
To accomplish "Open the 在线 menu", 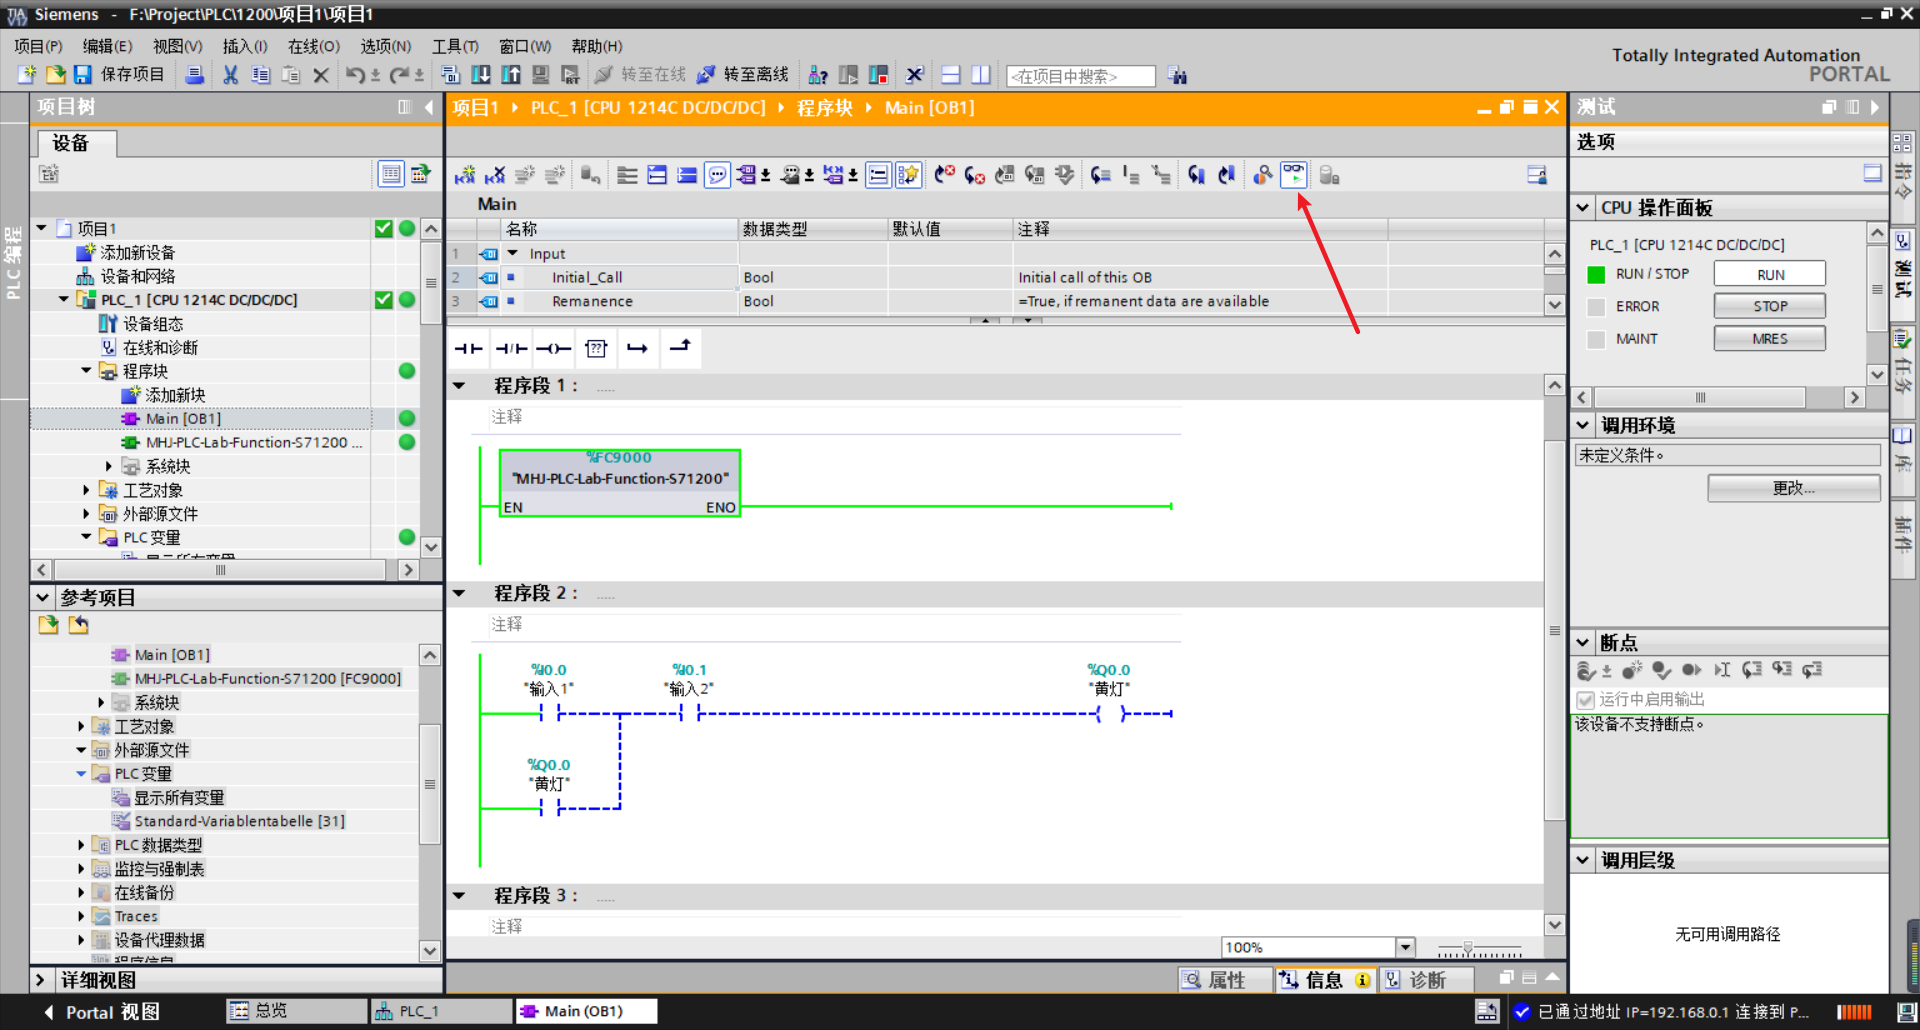I will pos(312,45).
